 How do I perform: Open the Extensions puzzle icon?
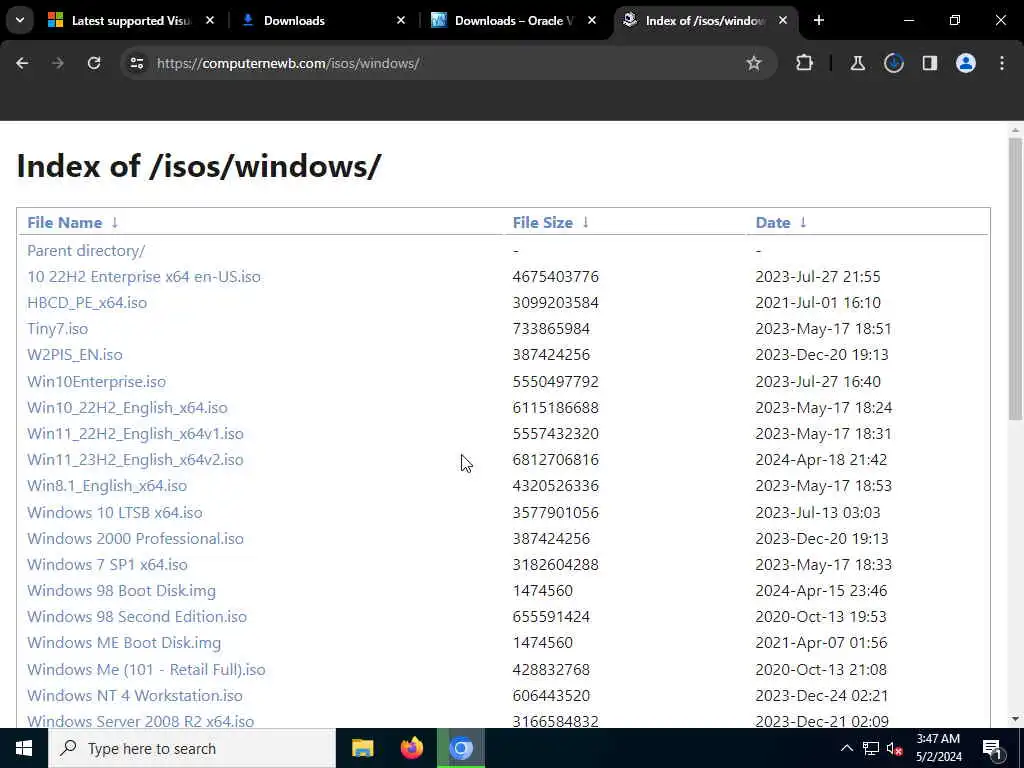[805, 63]
